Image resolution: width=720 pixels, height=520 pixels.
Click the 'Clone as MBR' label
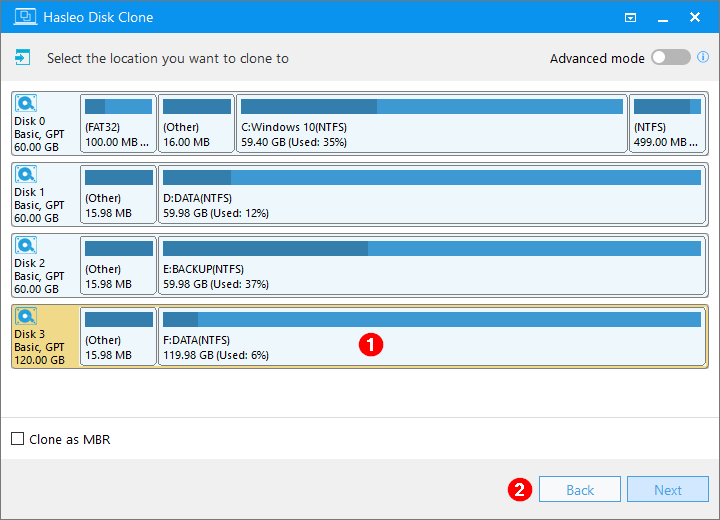click(70, 440)
